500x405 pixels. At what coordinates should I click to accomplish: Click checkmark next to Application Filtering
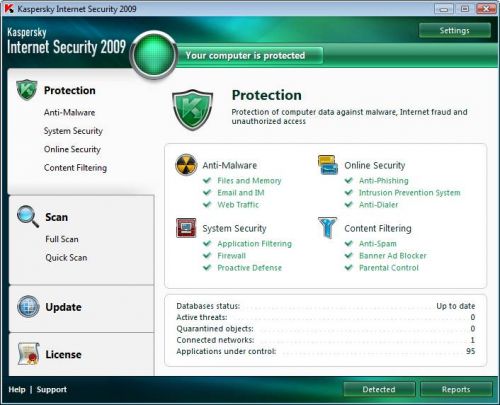click(207, 243)
